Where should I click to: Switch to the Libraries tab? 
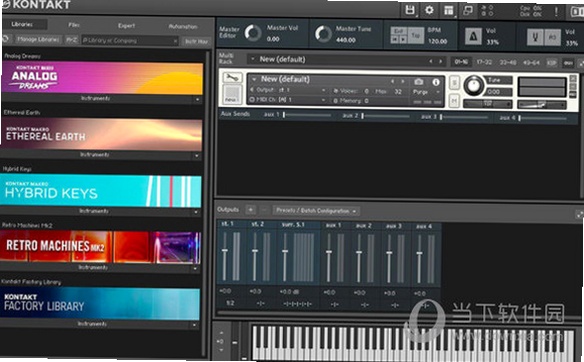tap(23, 25)
